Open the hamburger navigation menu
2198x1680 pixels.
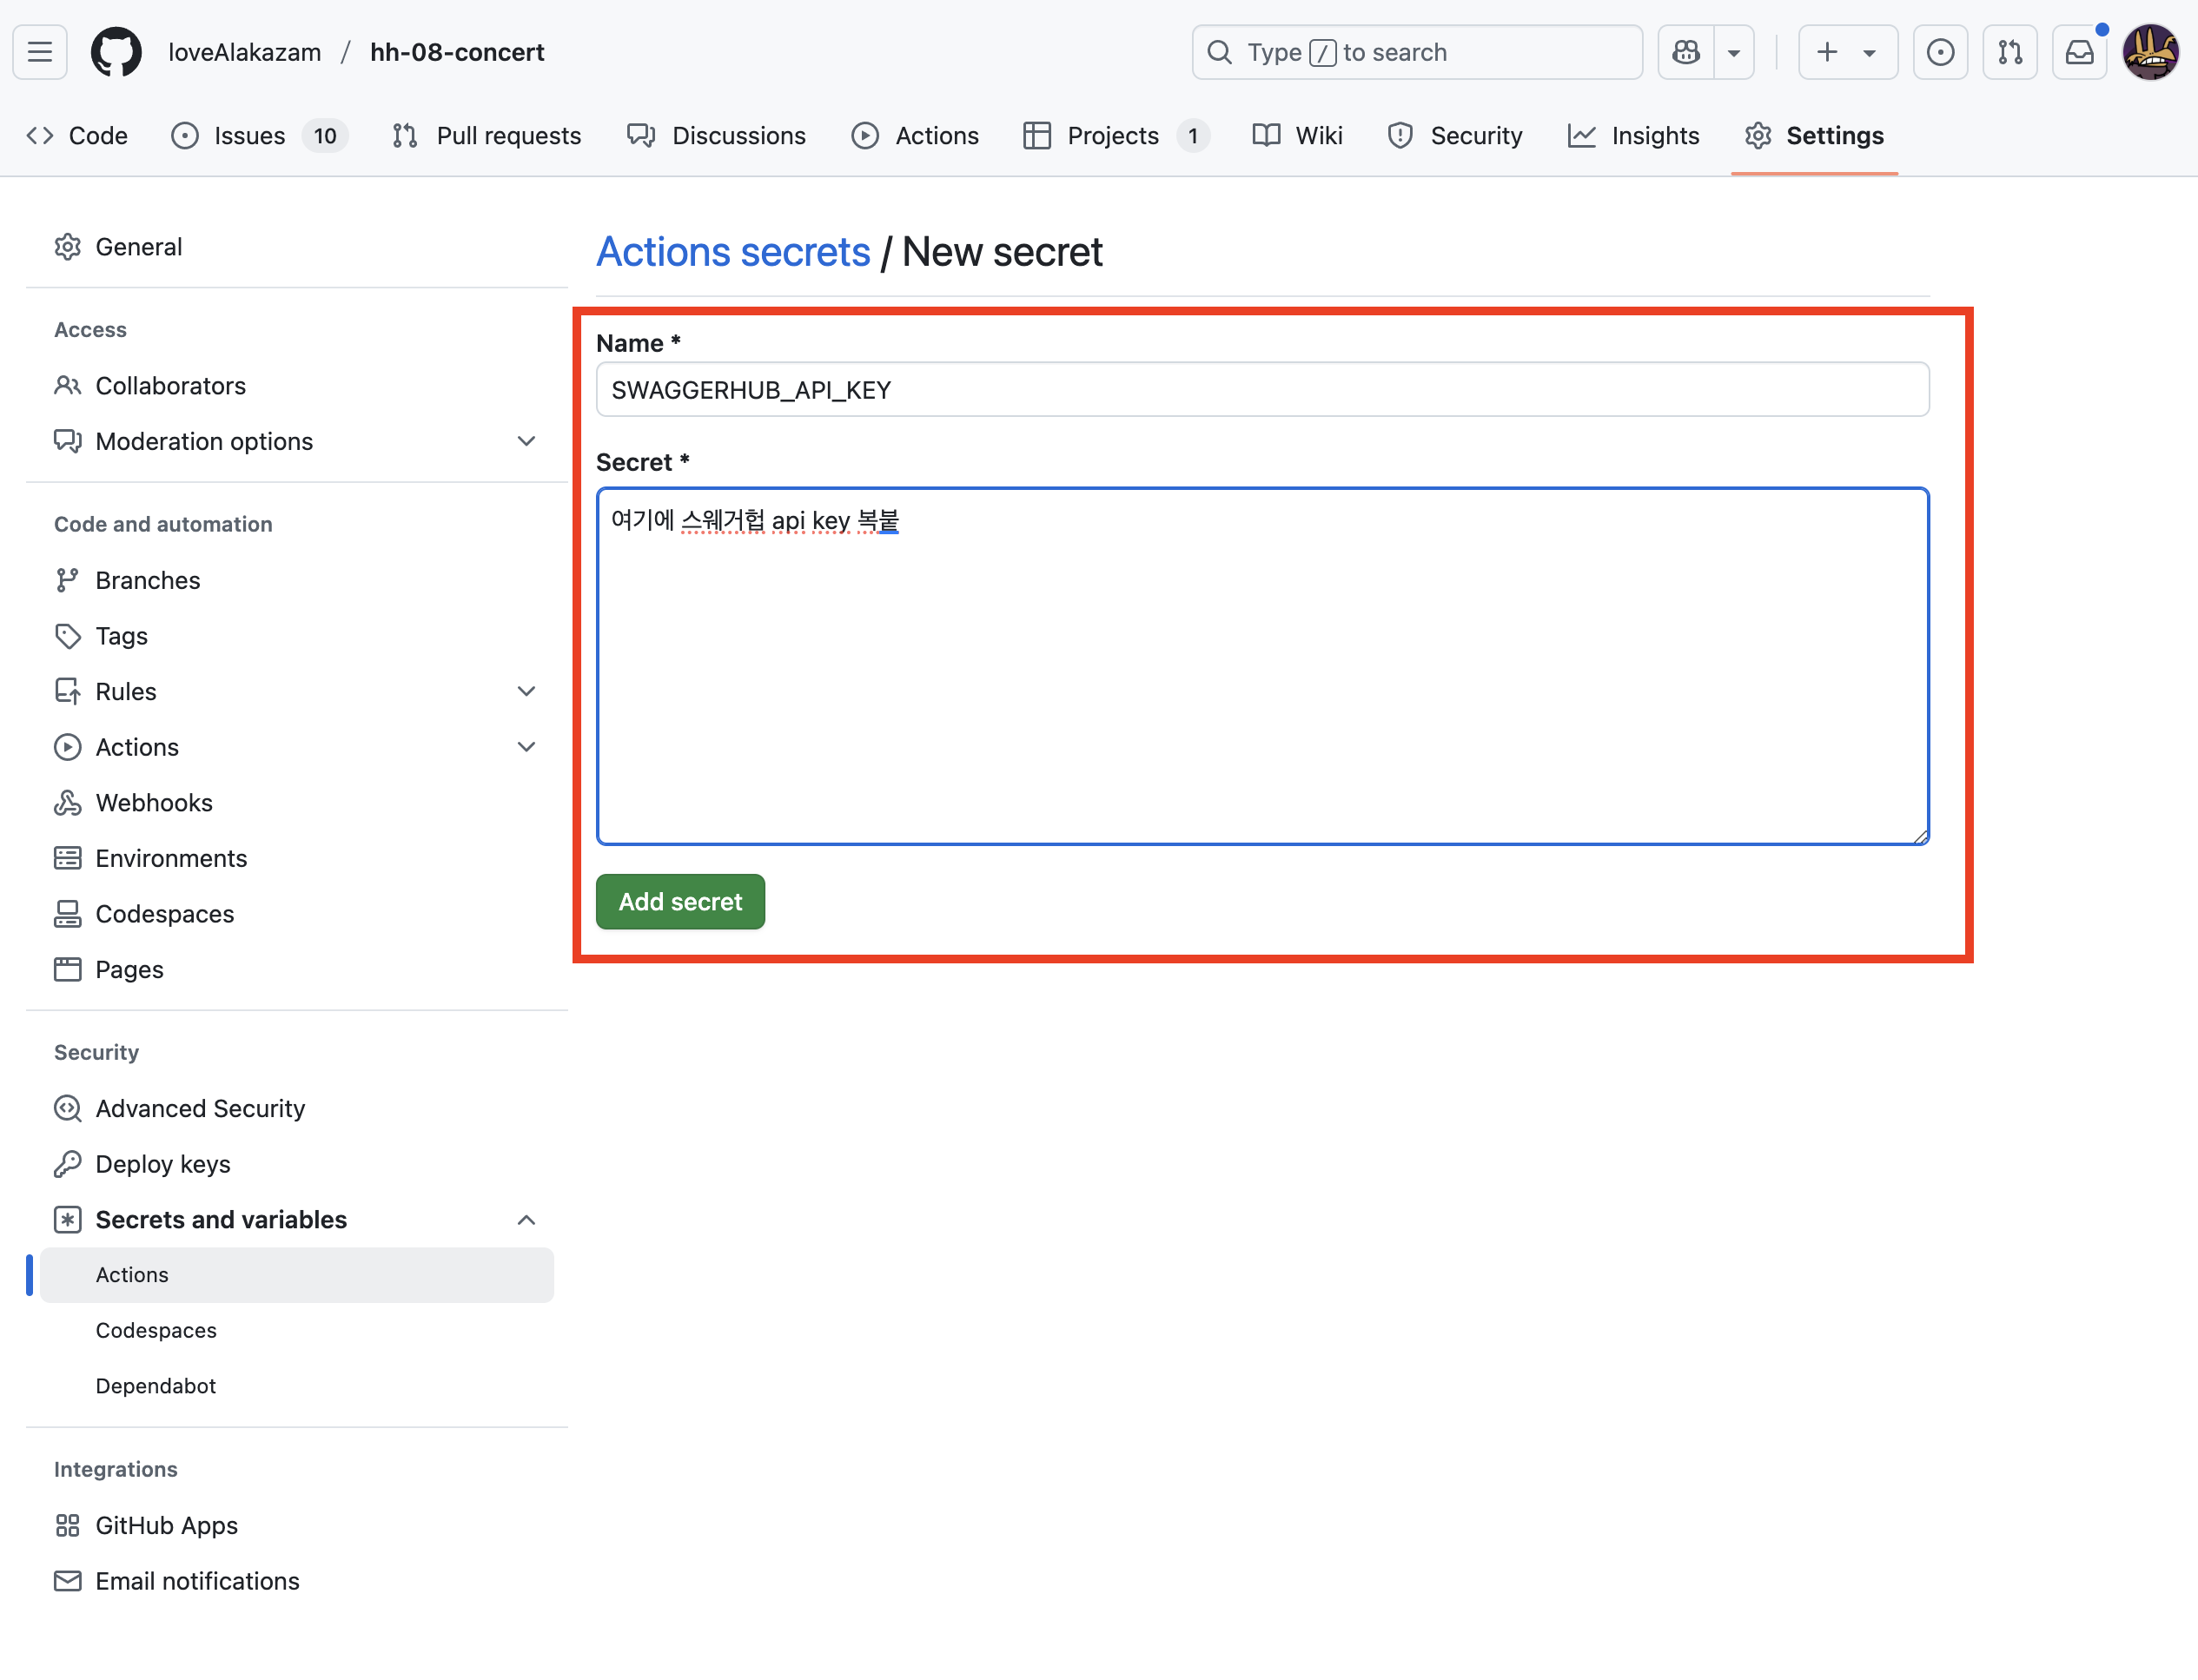(x=40, y=52)
